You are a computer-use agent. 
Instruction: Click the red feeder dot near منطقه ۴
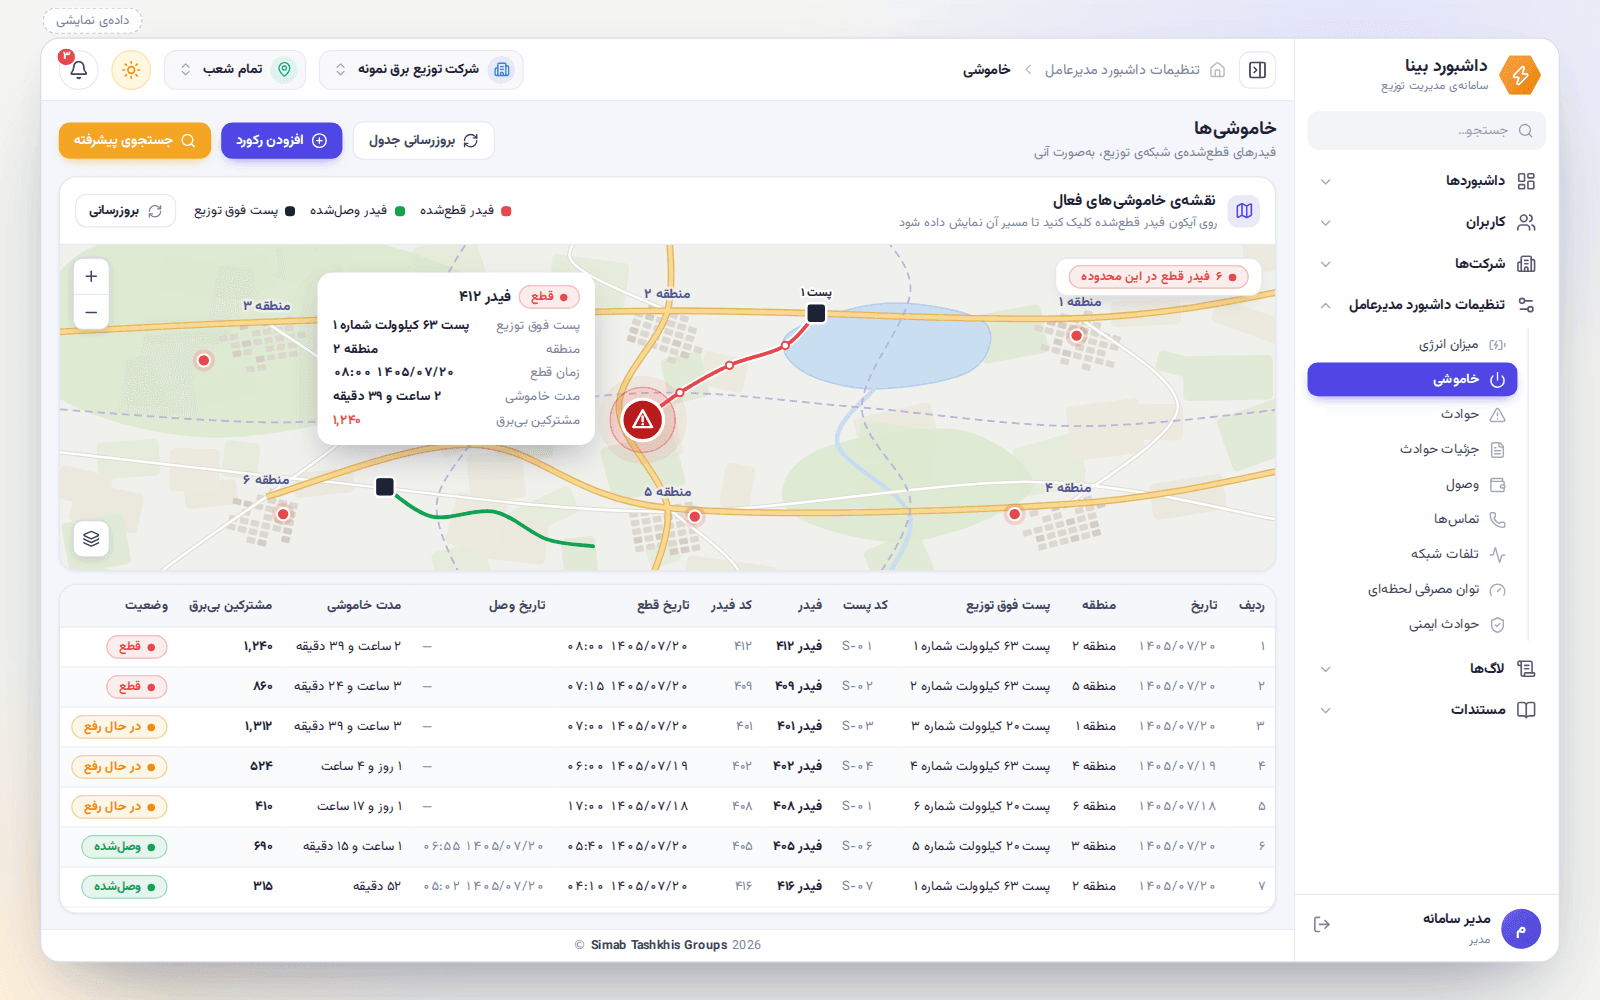(x=1015, y=514)
